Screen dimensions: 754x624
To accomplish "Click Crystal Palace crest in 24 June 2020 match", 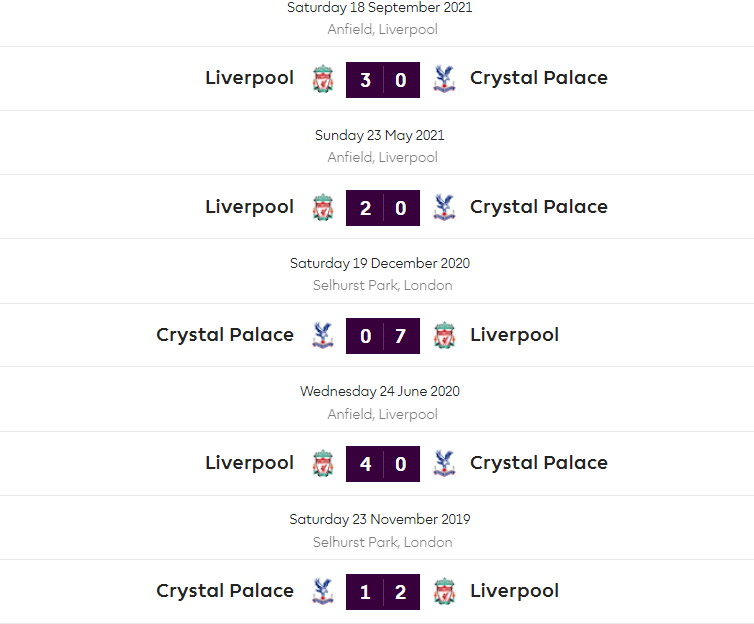I will [x=444, y=463].
